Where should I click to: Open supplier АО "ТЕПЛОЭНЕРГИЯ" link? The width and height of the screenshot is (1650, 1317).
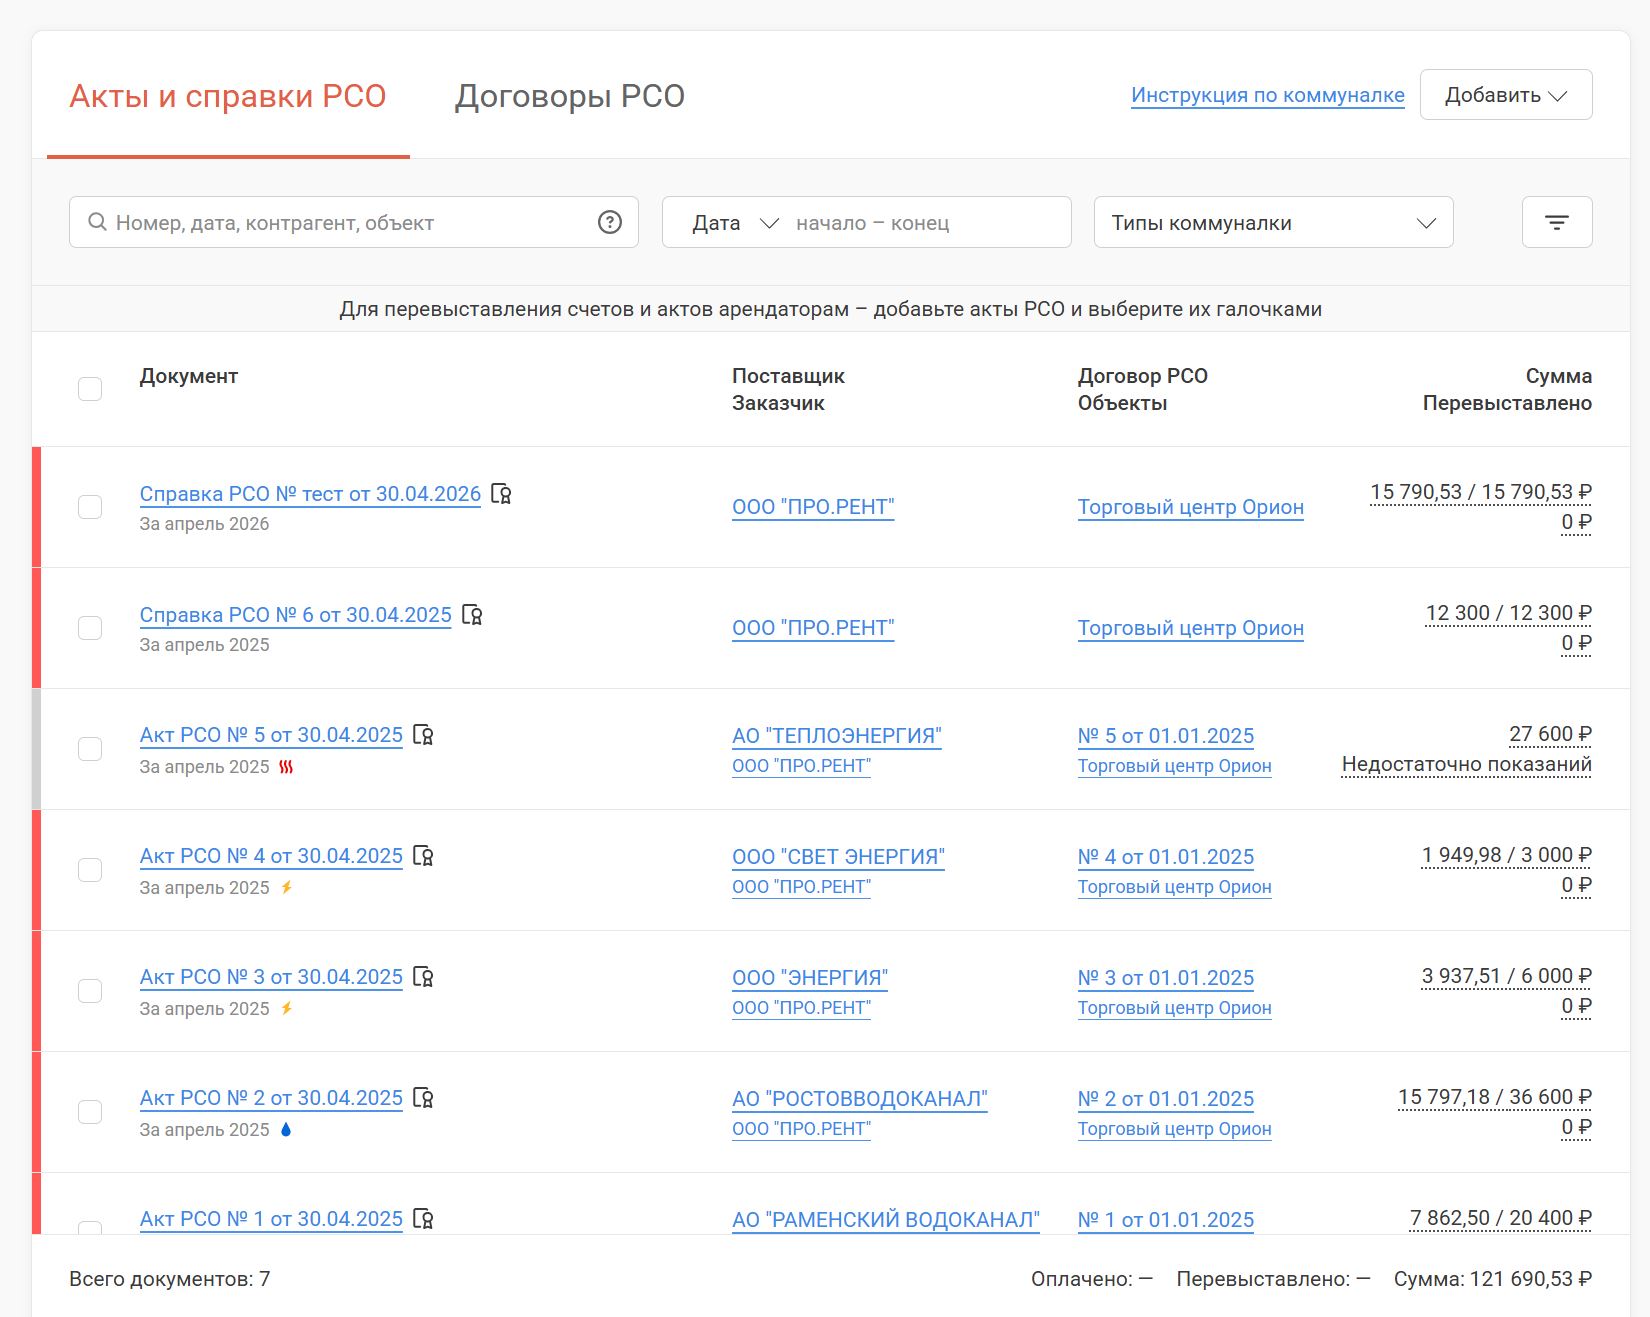click(x=837, y=736)
